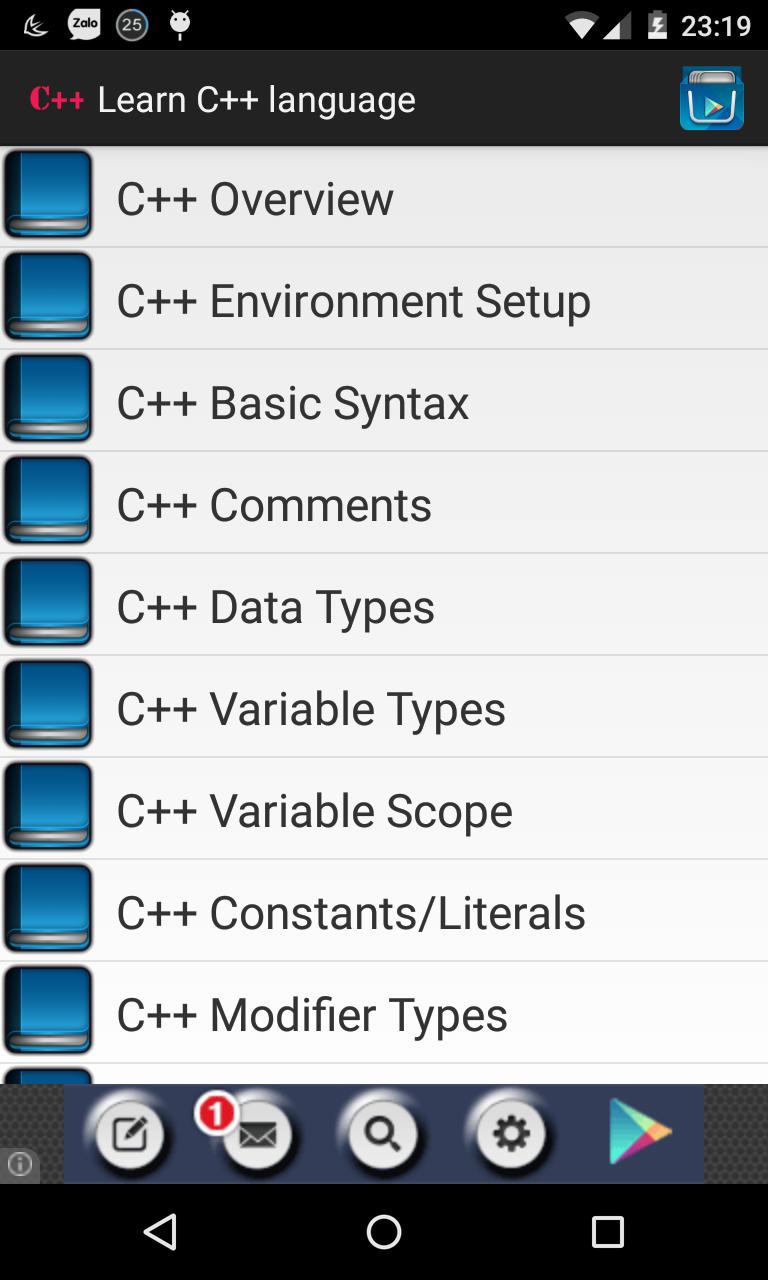Image resolution: width=768 pixels, height=1280 pixels.
Task: Tap the book icon beside C++ Modifier Types
Action: pos(47,1010)
